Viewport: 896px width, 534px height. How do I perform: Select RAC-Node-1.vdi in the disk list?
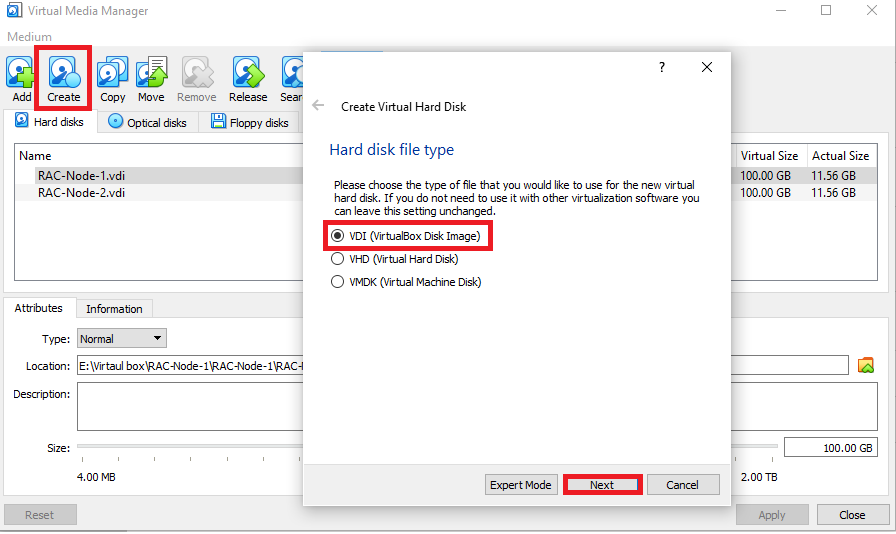(x=81, y=176)
